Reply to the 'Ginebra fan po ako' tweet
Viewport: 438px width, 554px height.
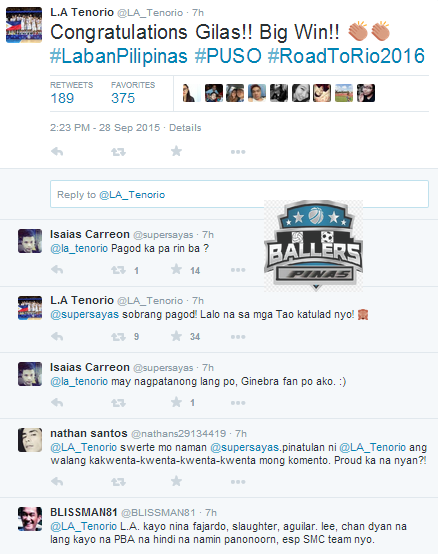coord(57,402)
